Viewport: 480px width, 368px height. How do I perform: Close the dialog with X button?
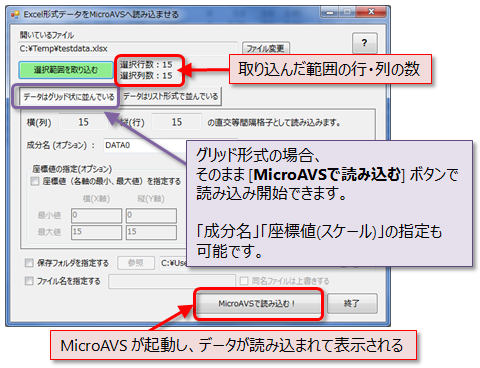pos(371,12)
